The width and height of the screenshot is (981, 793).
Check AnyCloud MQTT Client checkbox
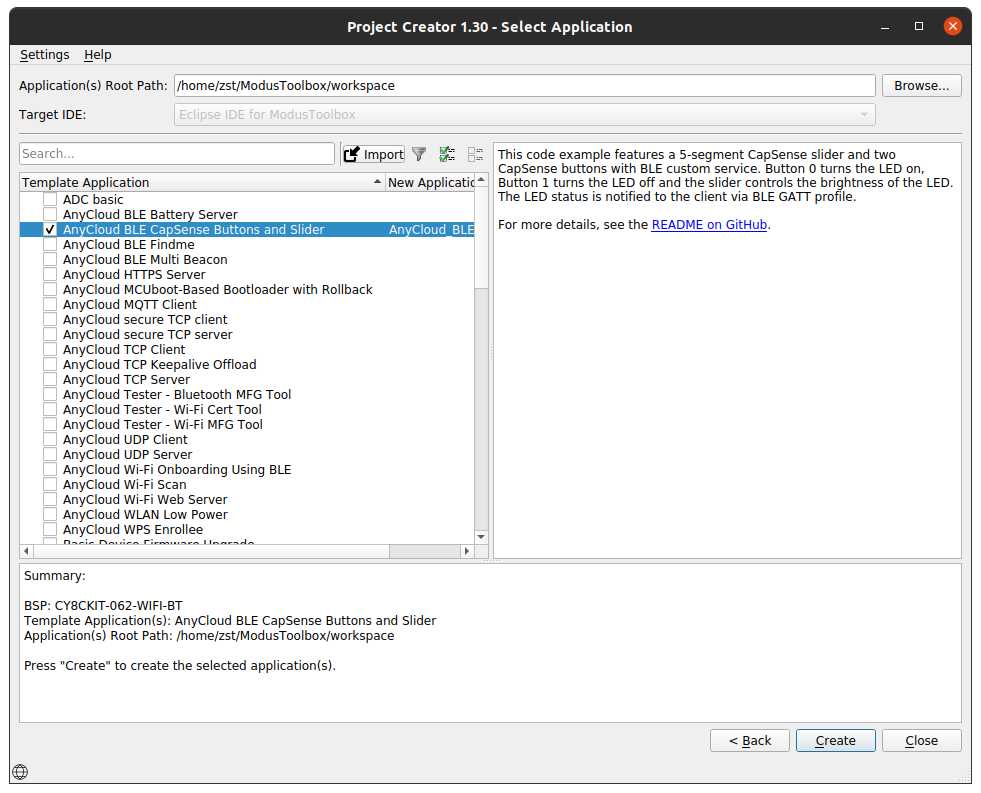point(50,305)
